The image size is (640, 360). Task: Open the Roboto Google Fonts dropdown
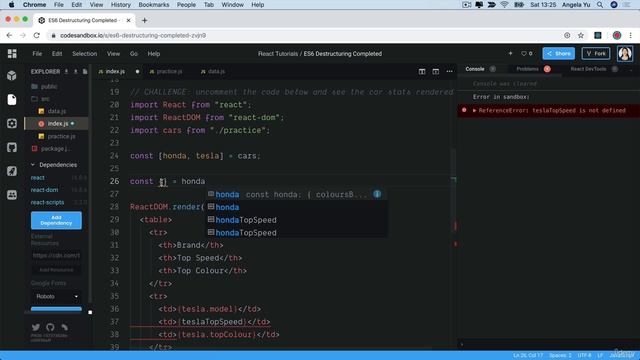tap(56, 296)
